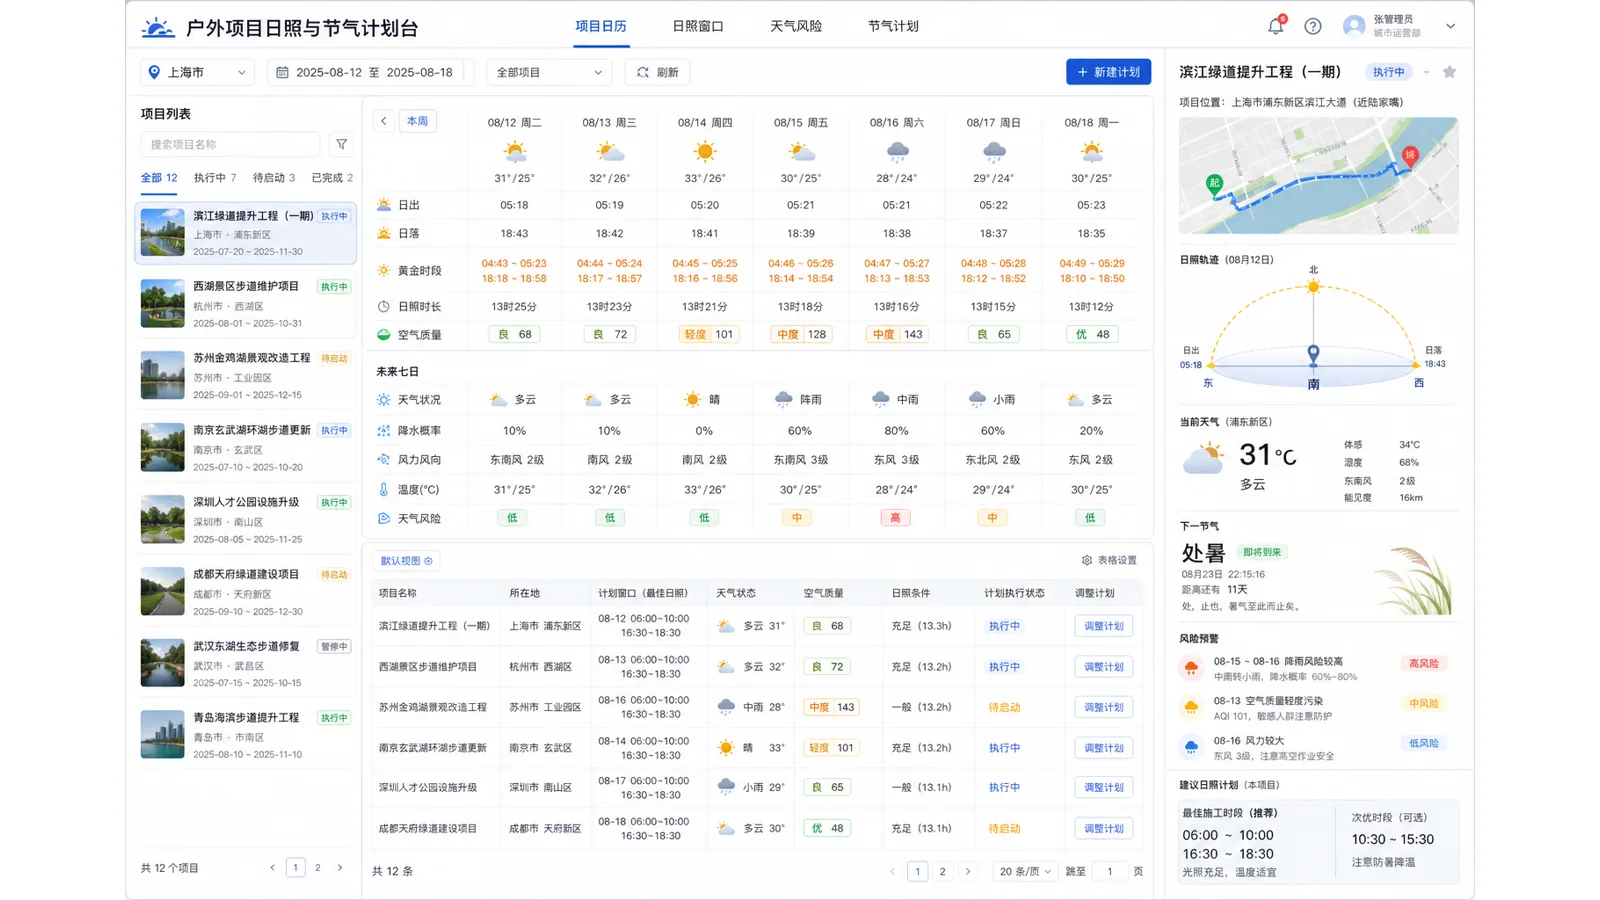Click the 新建计划 button

click(x=1108, y=72)
